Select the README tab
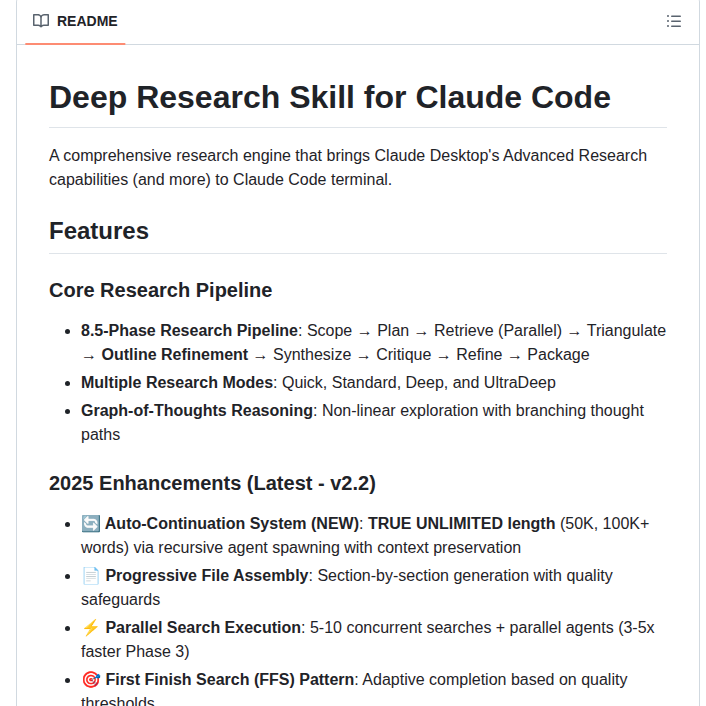Viewport: 706px width, 706px height. point(75,21)
